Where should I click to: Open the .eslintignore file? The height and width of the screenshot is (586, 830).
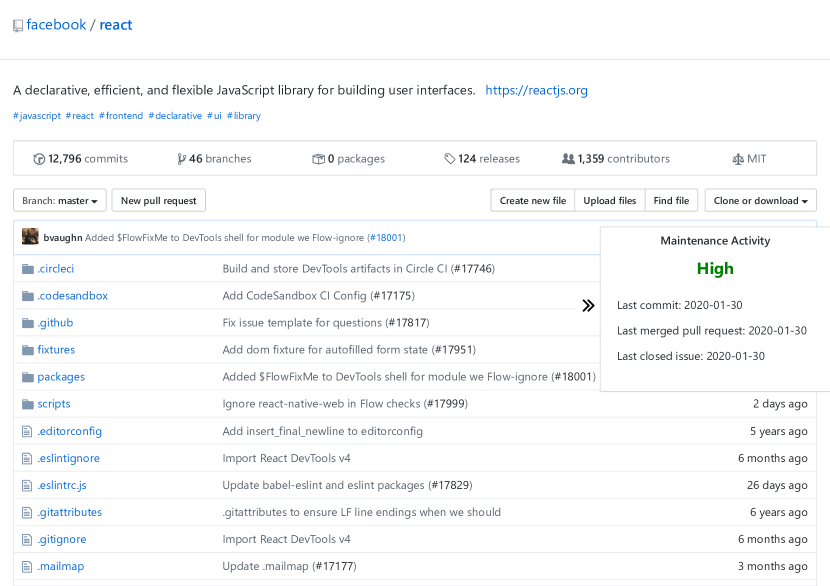[x=68, y=458]
